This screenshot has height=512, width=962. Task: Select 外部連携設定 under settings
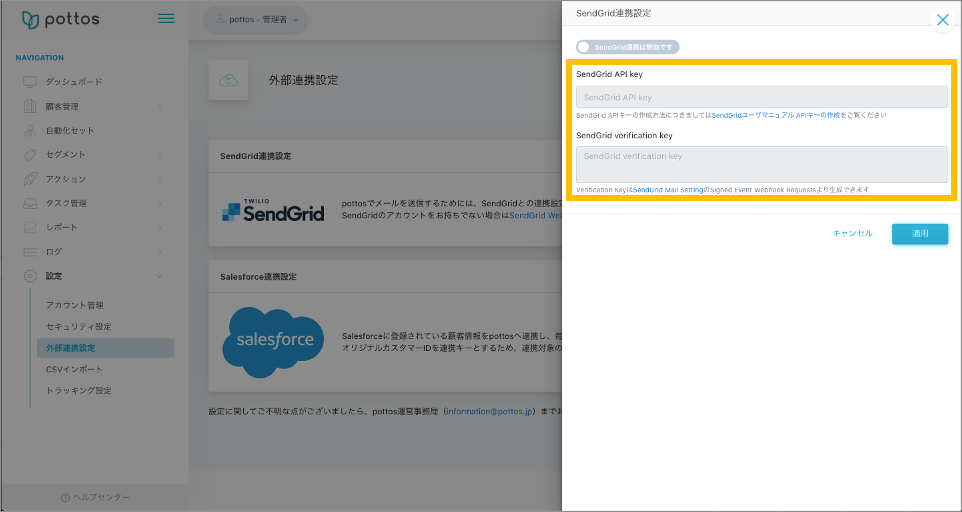106,348
